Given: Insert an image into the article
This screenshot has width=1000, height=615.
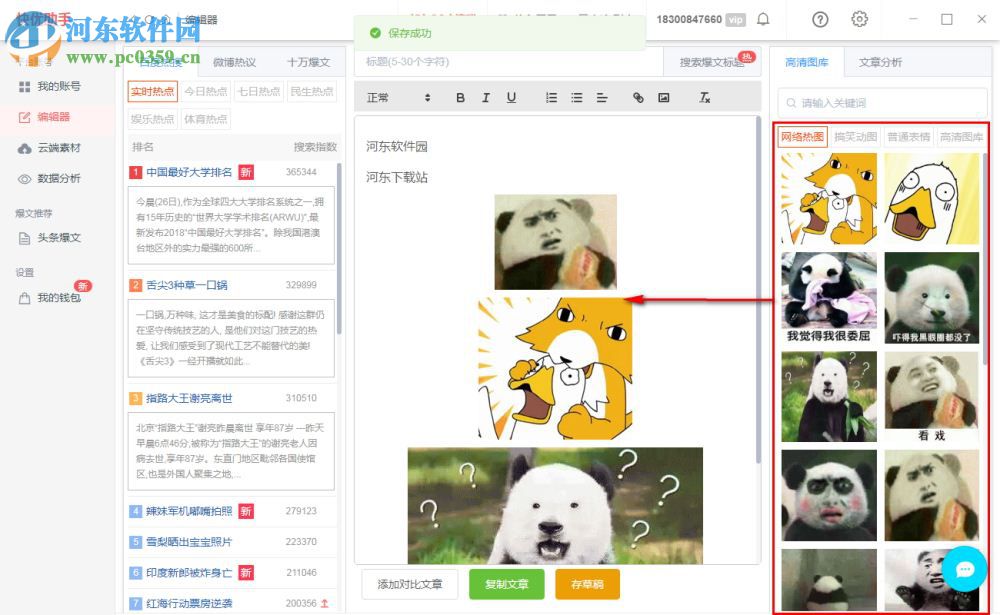Looking at the screenshot, I should 664,98.
